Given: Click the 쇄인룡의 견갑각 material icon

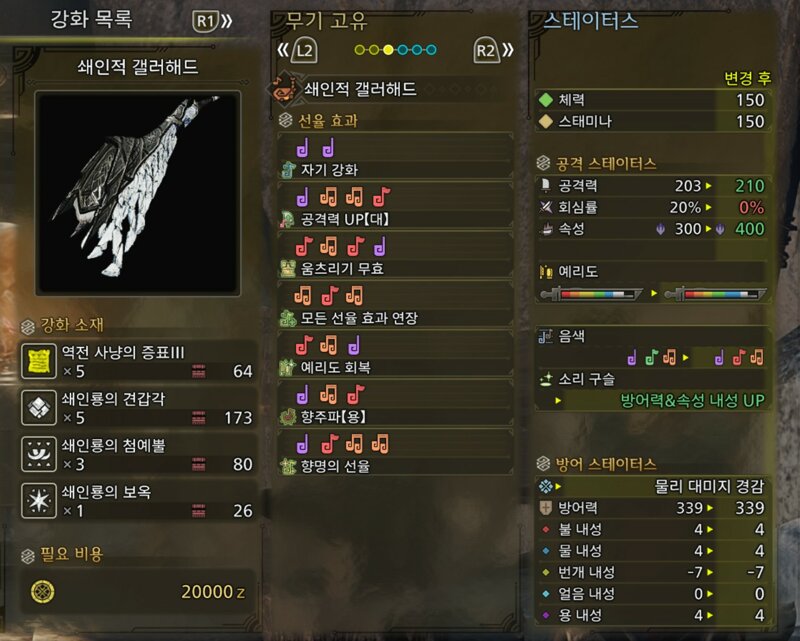Looking at the screenshot, I should click(x=39, y=407).
